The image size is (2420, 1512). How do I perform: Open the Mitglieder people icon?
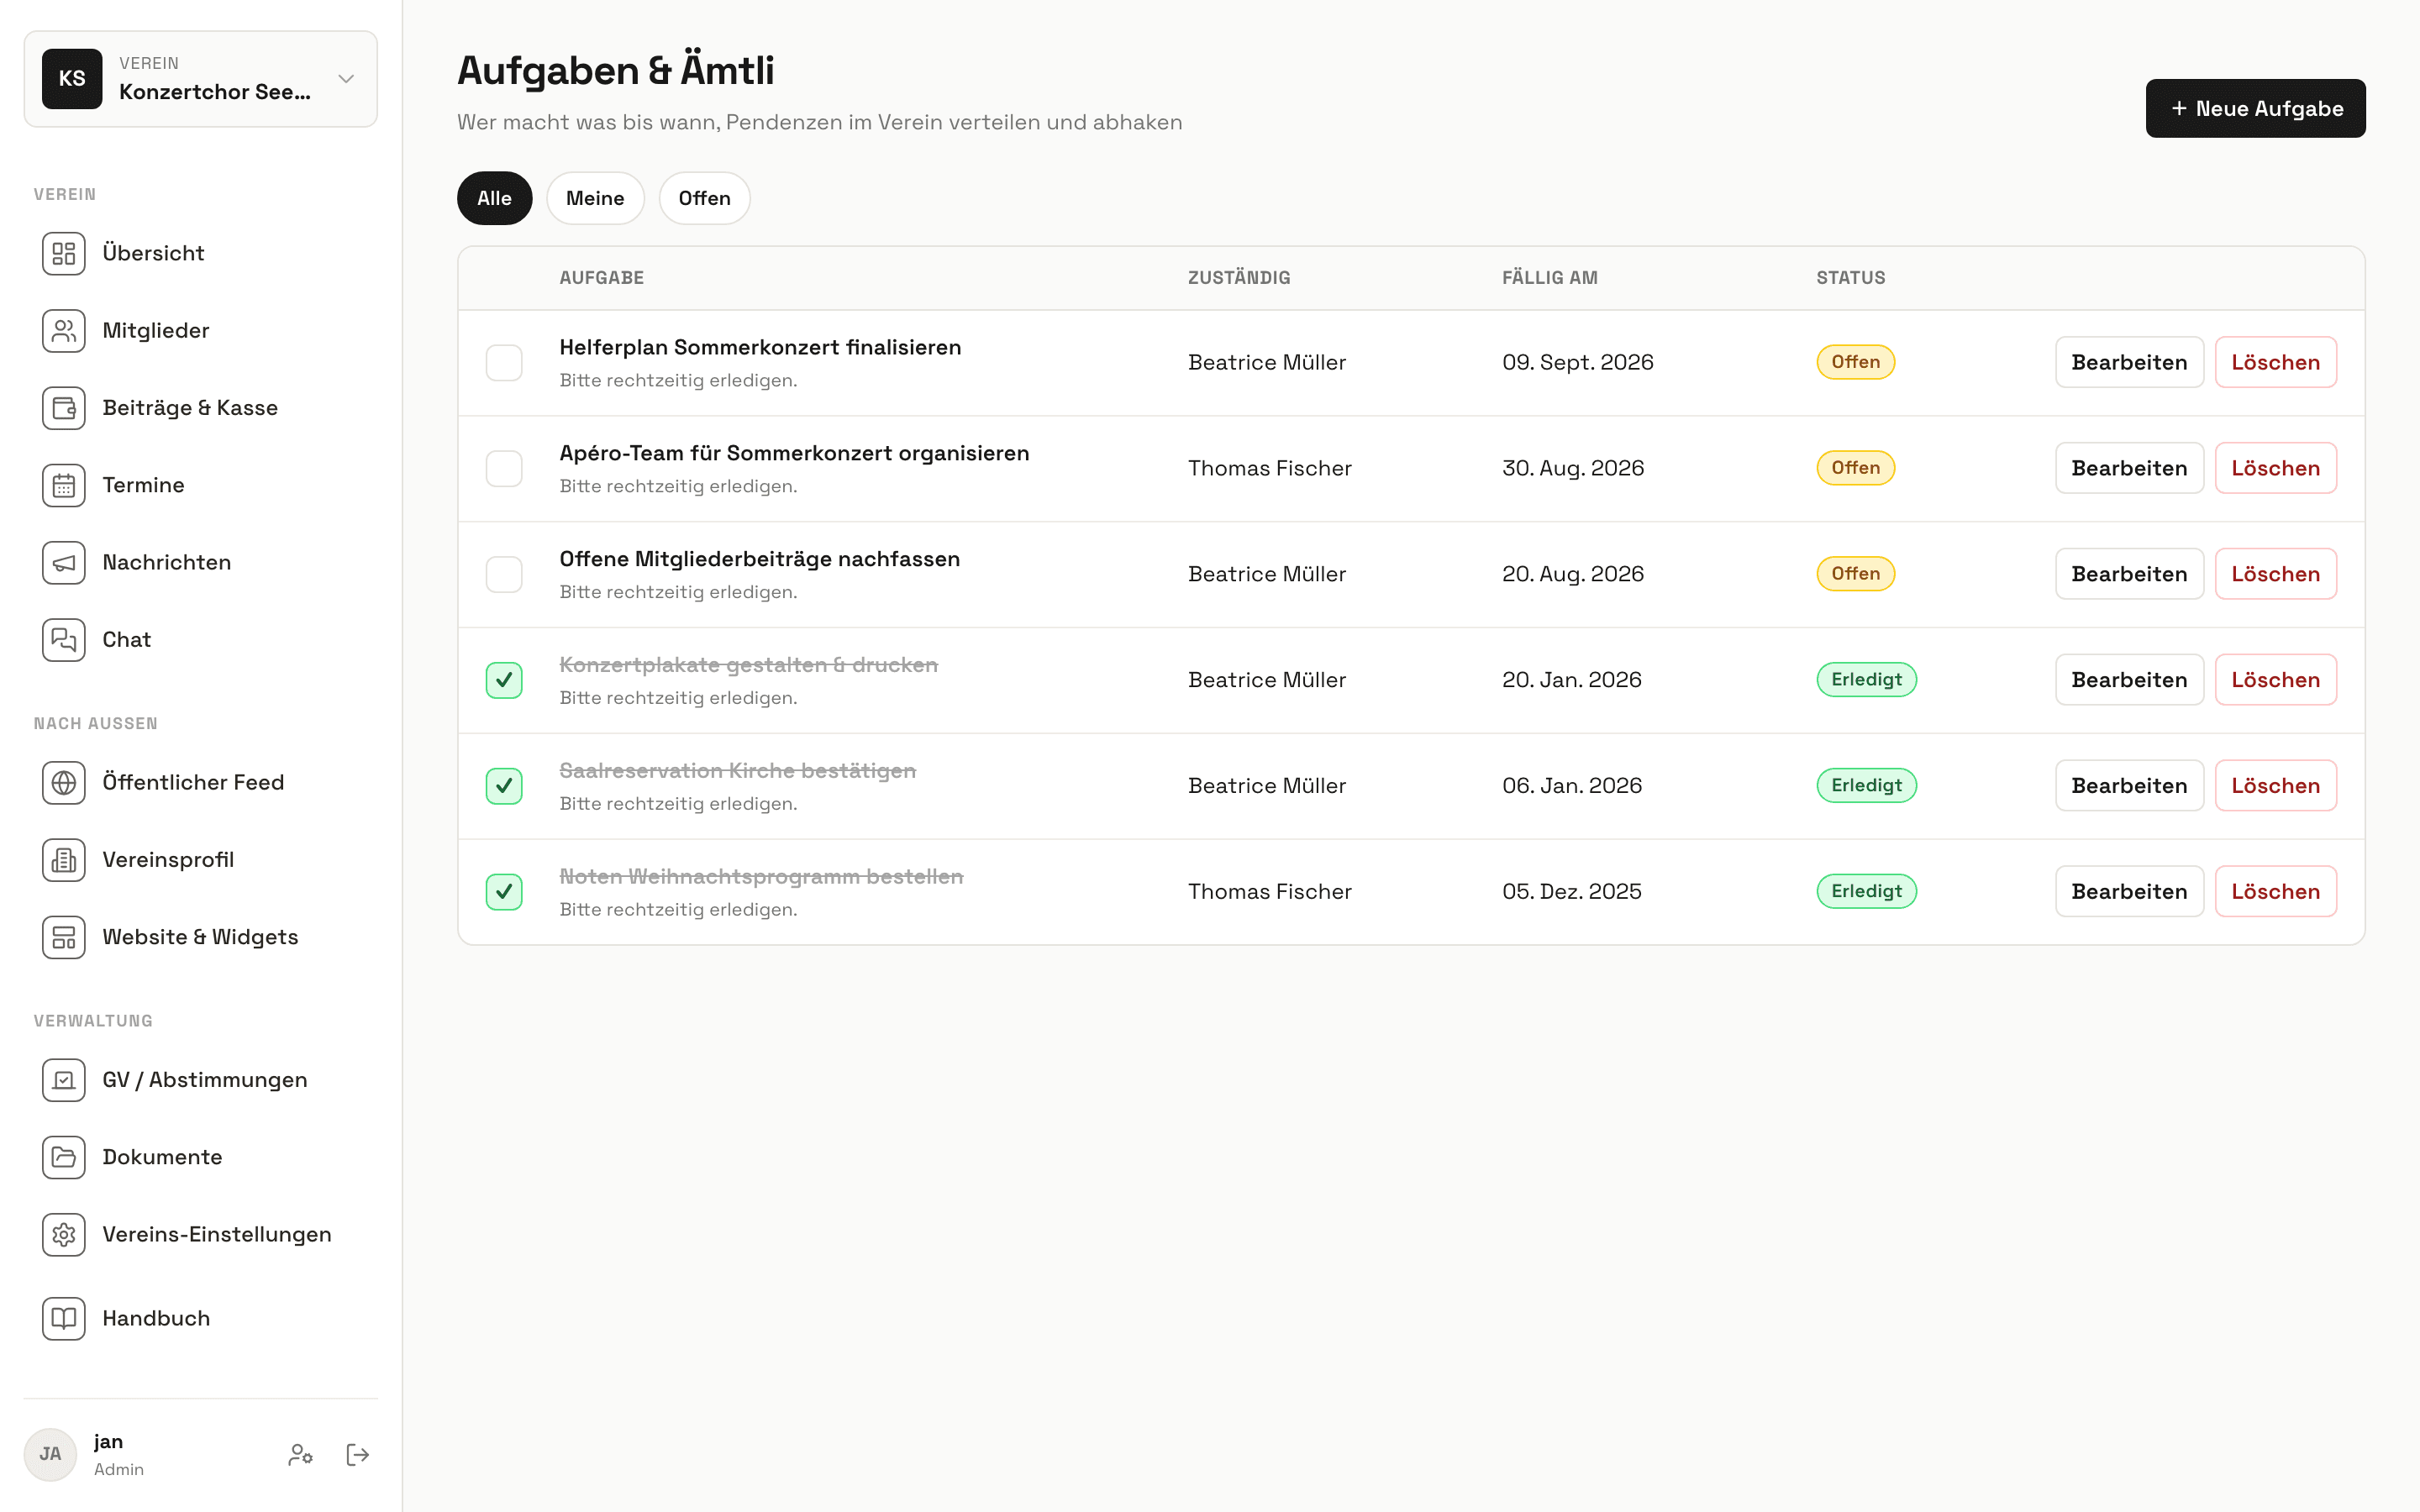coord(64,330)
